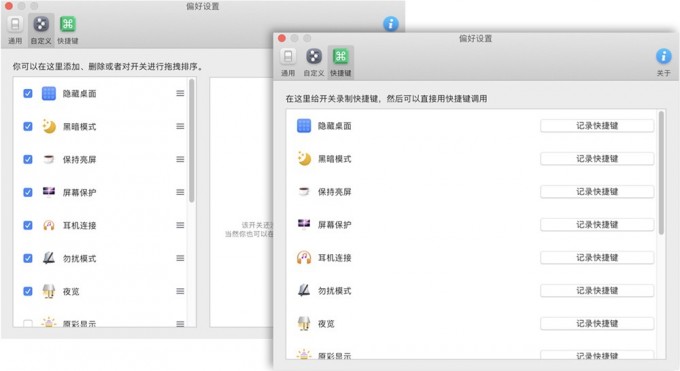
Task: Disable the 耳机连接 checkbox
Action: [28, 225]
